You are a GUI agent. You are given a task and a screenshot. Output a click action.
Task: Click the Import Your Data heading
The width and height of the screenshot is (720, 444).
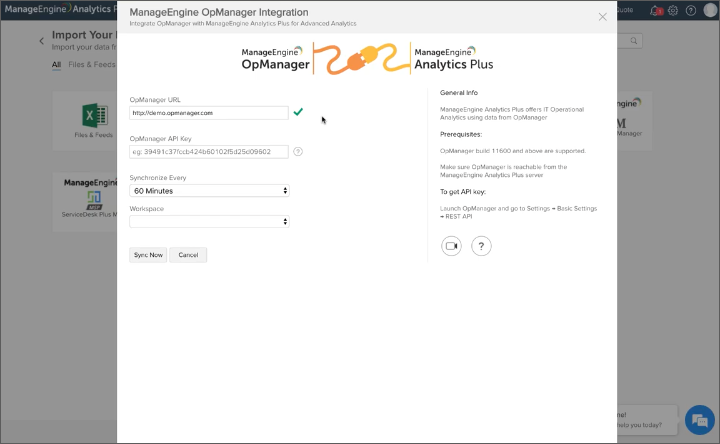point(84,35)
